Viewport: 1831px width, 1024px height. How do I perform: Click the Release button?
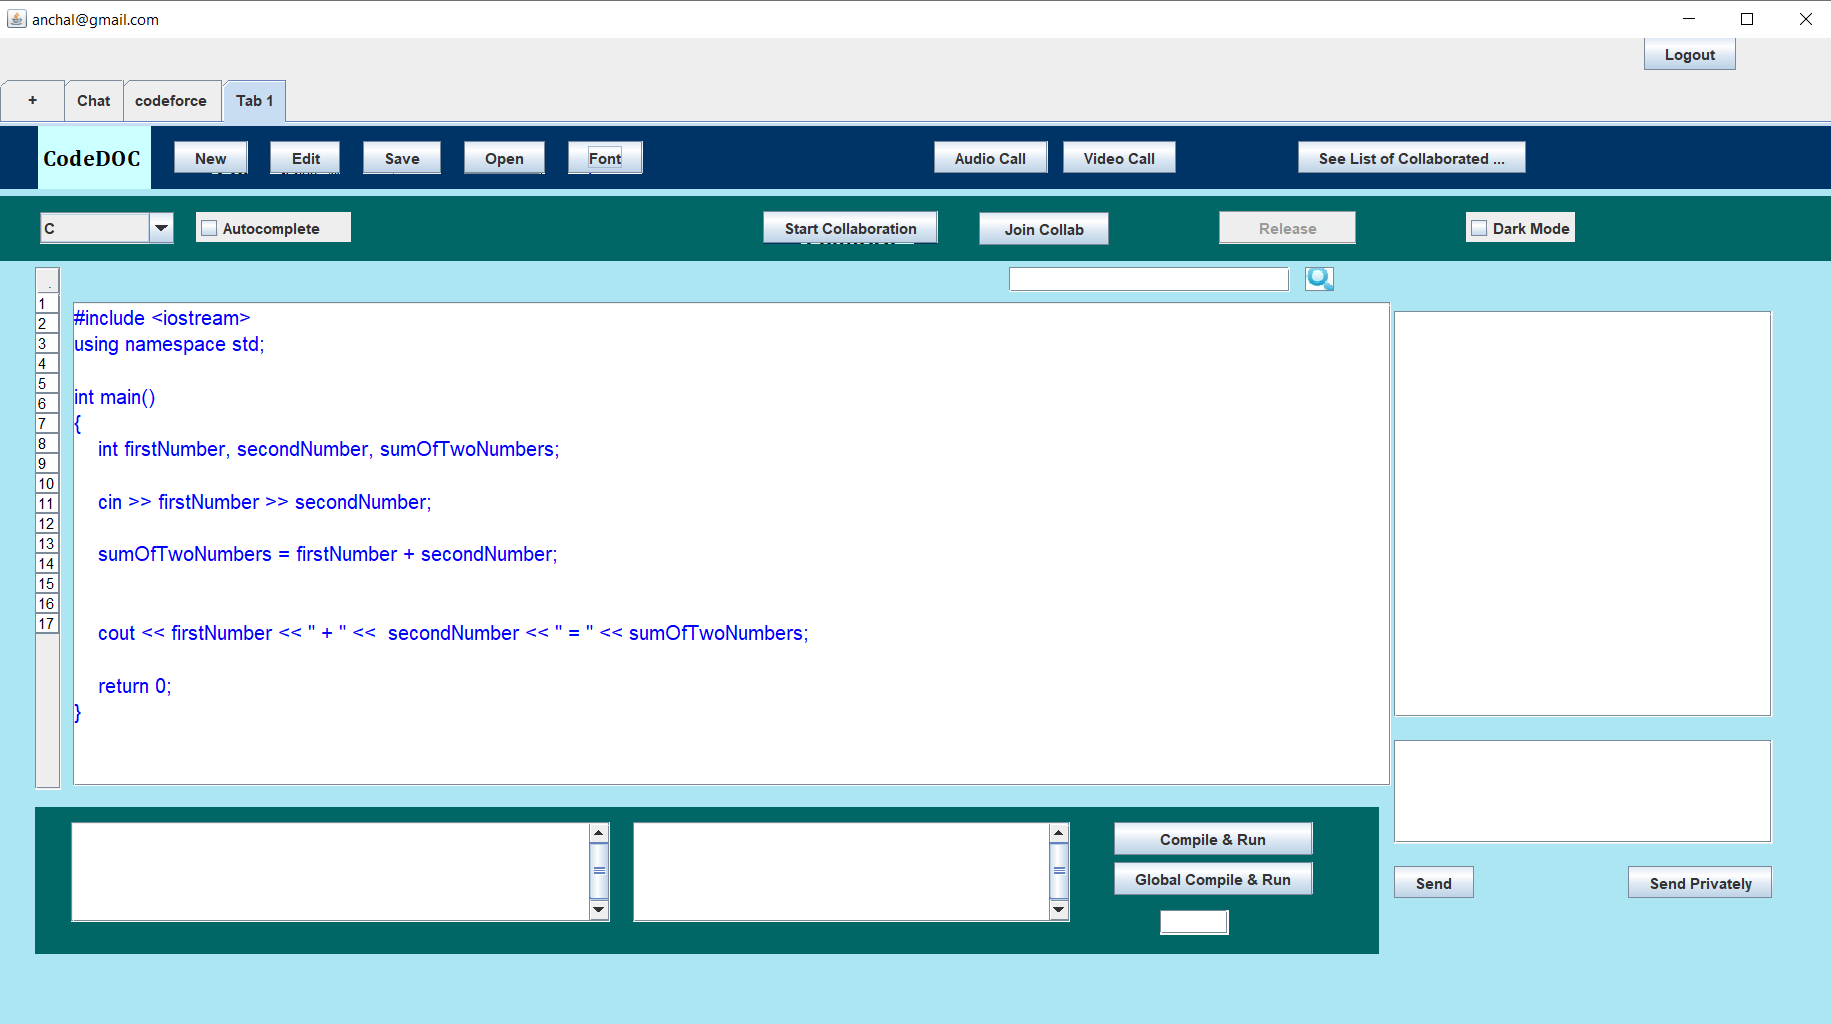pos(1287,228)
